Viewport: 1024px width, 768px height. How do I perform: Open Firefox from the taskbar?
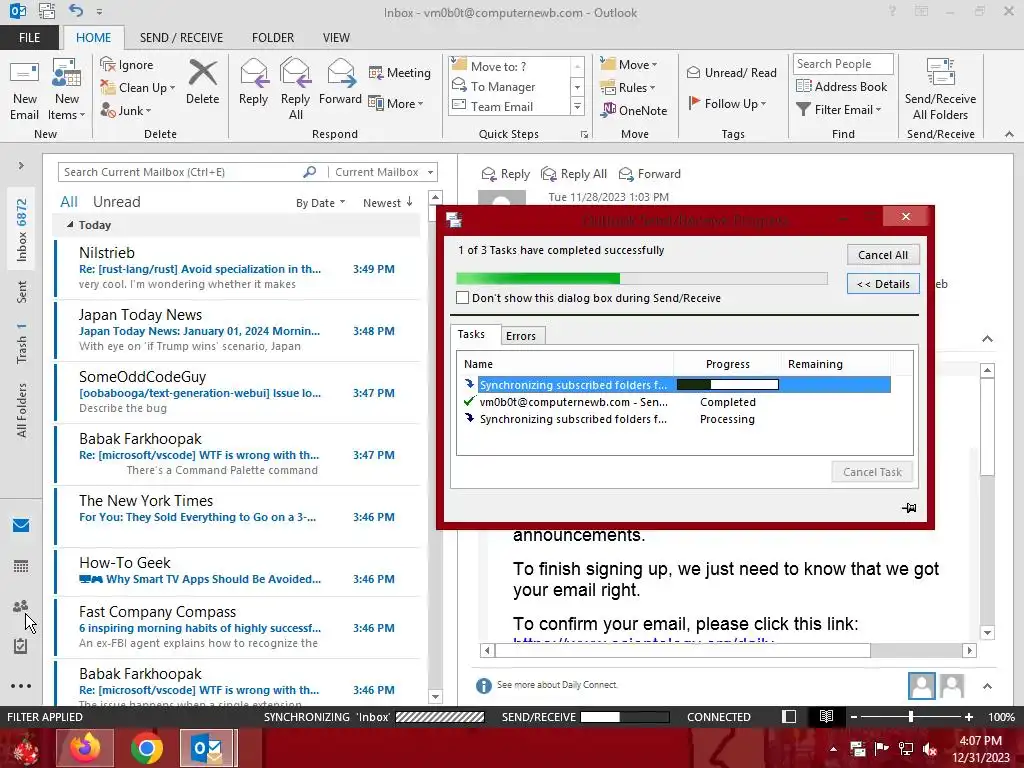click(85, 748)
